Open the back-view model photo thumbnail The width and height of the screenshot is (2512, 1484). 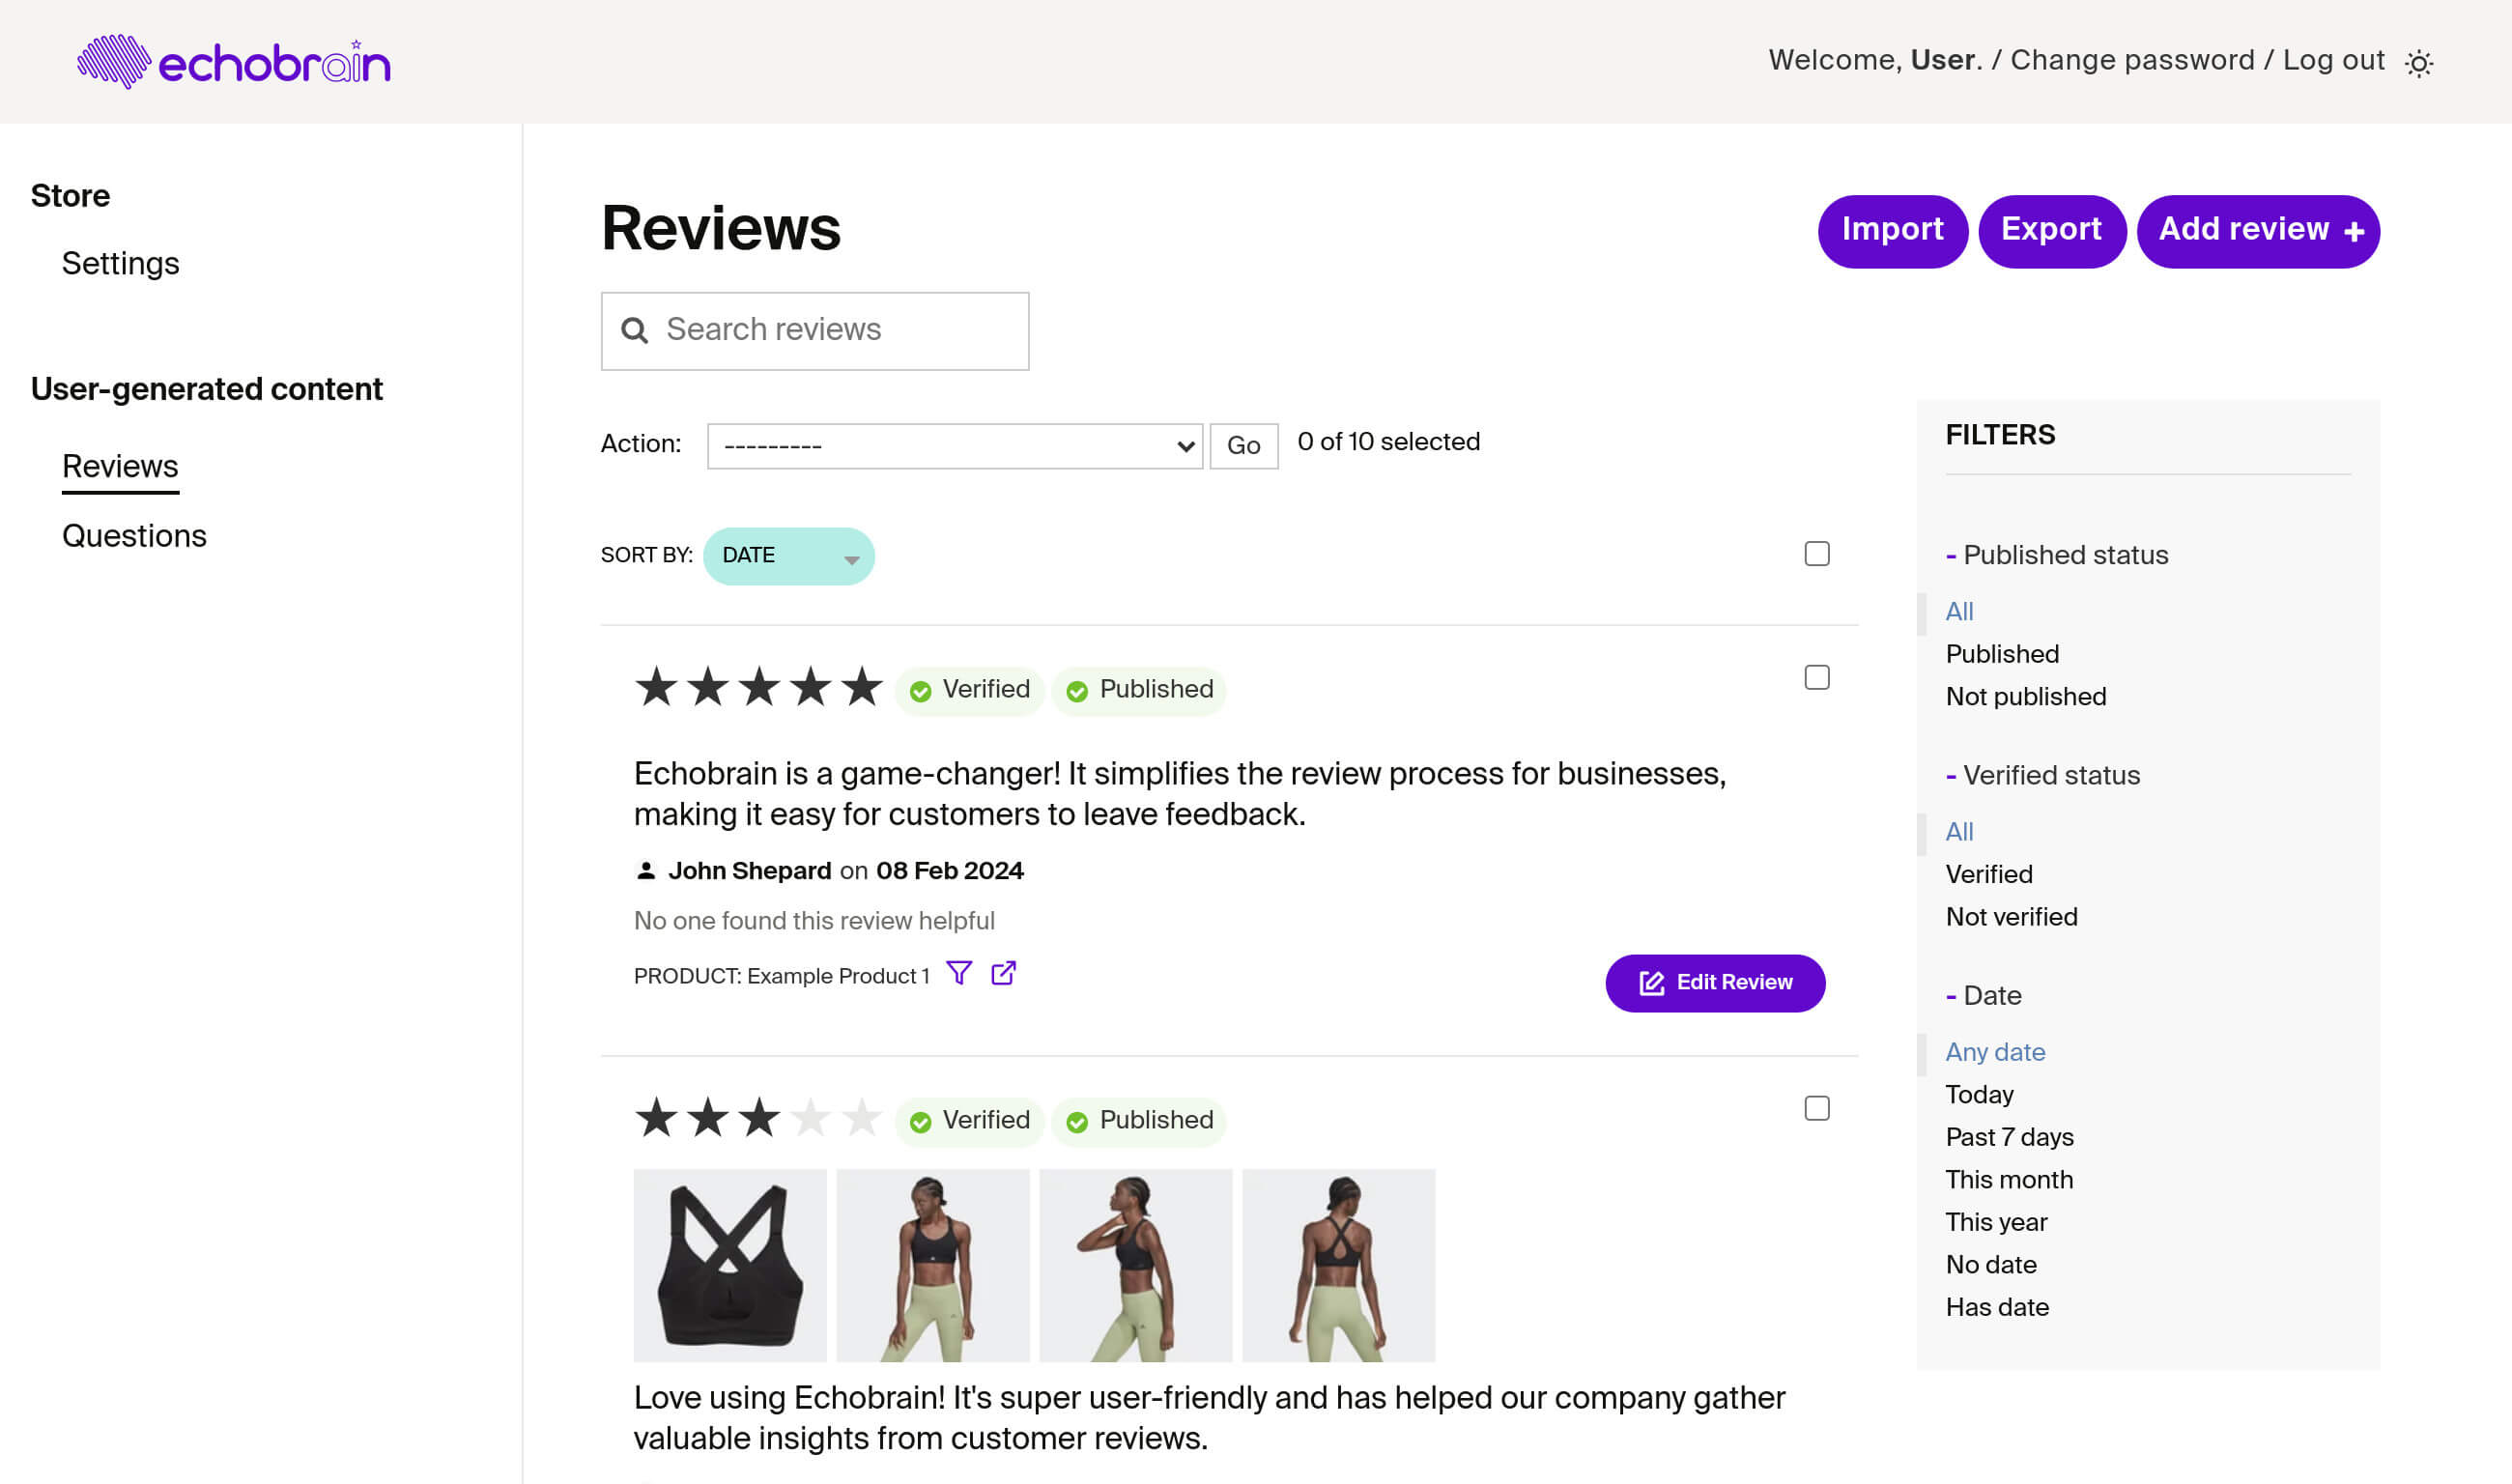pos(1339,1265)
